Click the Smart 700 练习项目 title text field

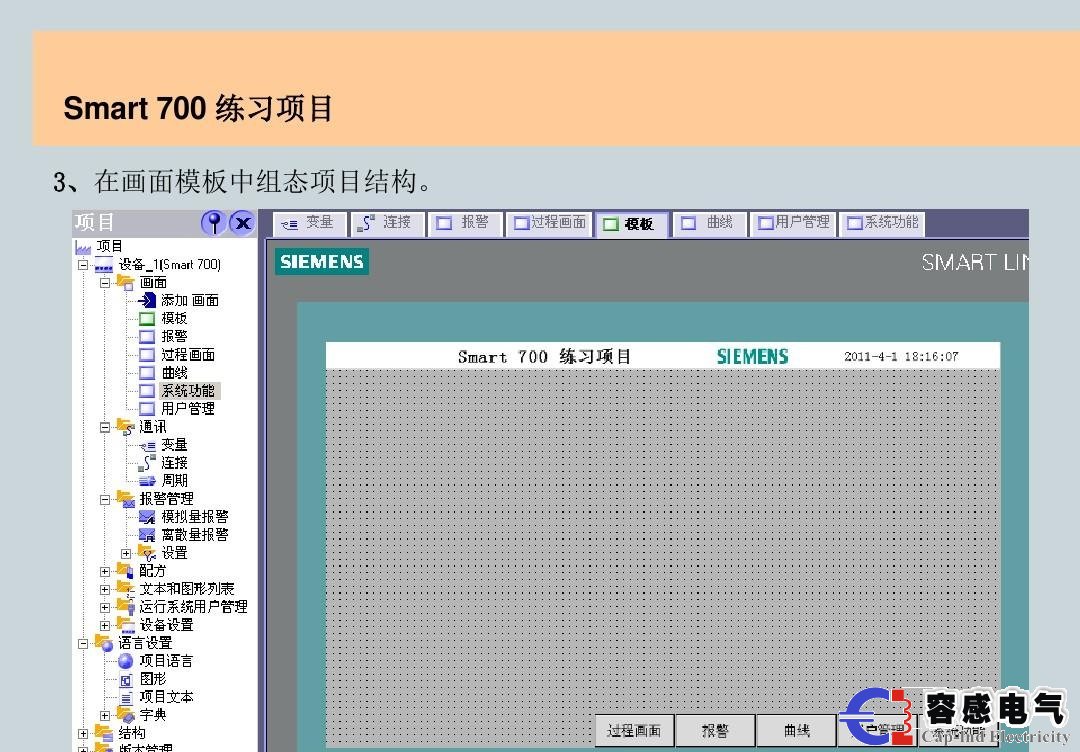point(544,357)
